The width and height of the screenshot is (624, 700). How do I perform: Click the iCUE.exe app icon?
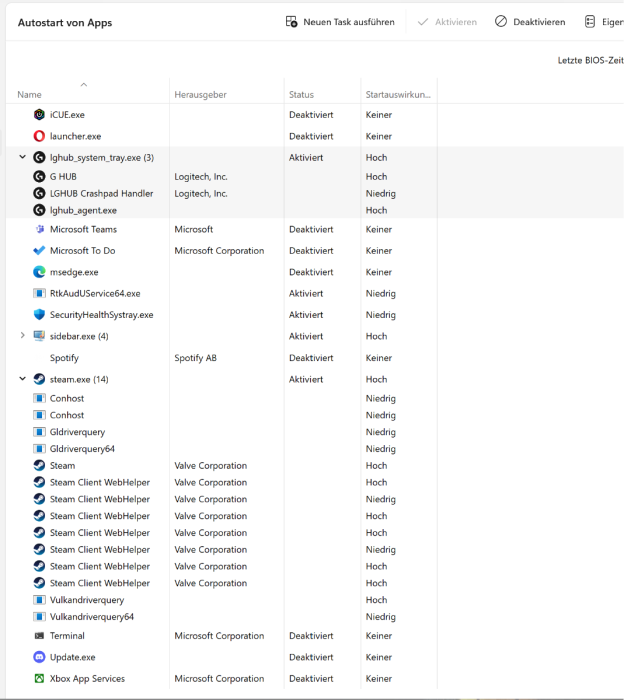click(x=39, y=115)
